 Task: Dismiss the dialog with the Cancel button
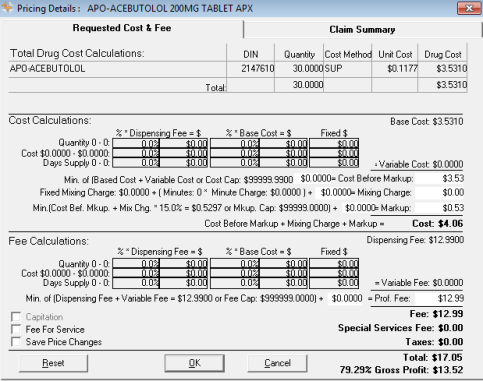(x=277, y=363)
